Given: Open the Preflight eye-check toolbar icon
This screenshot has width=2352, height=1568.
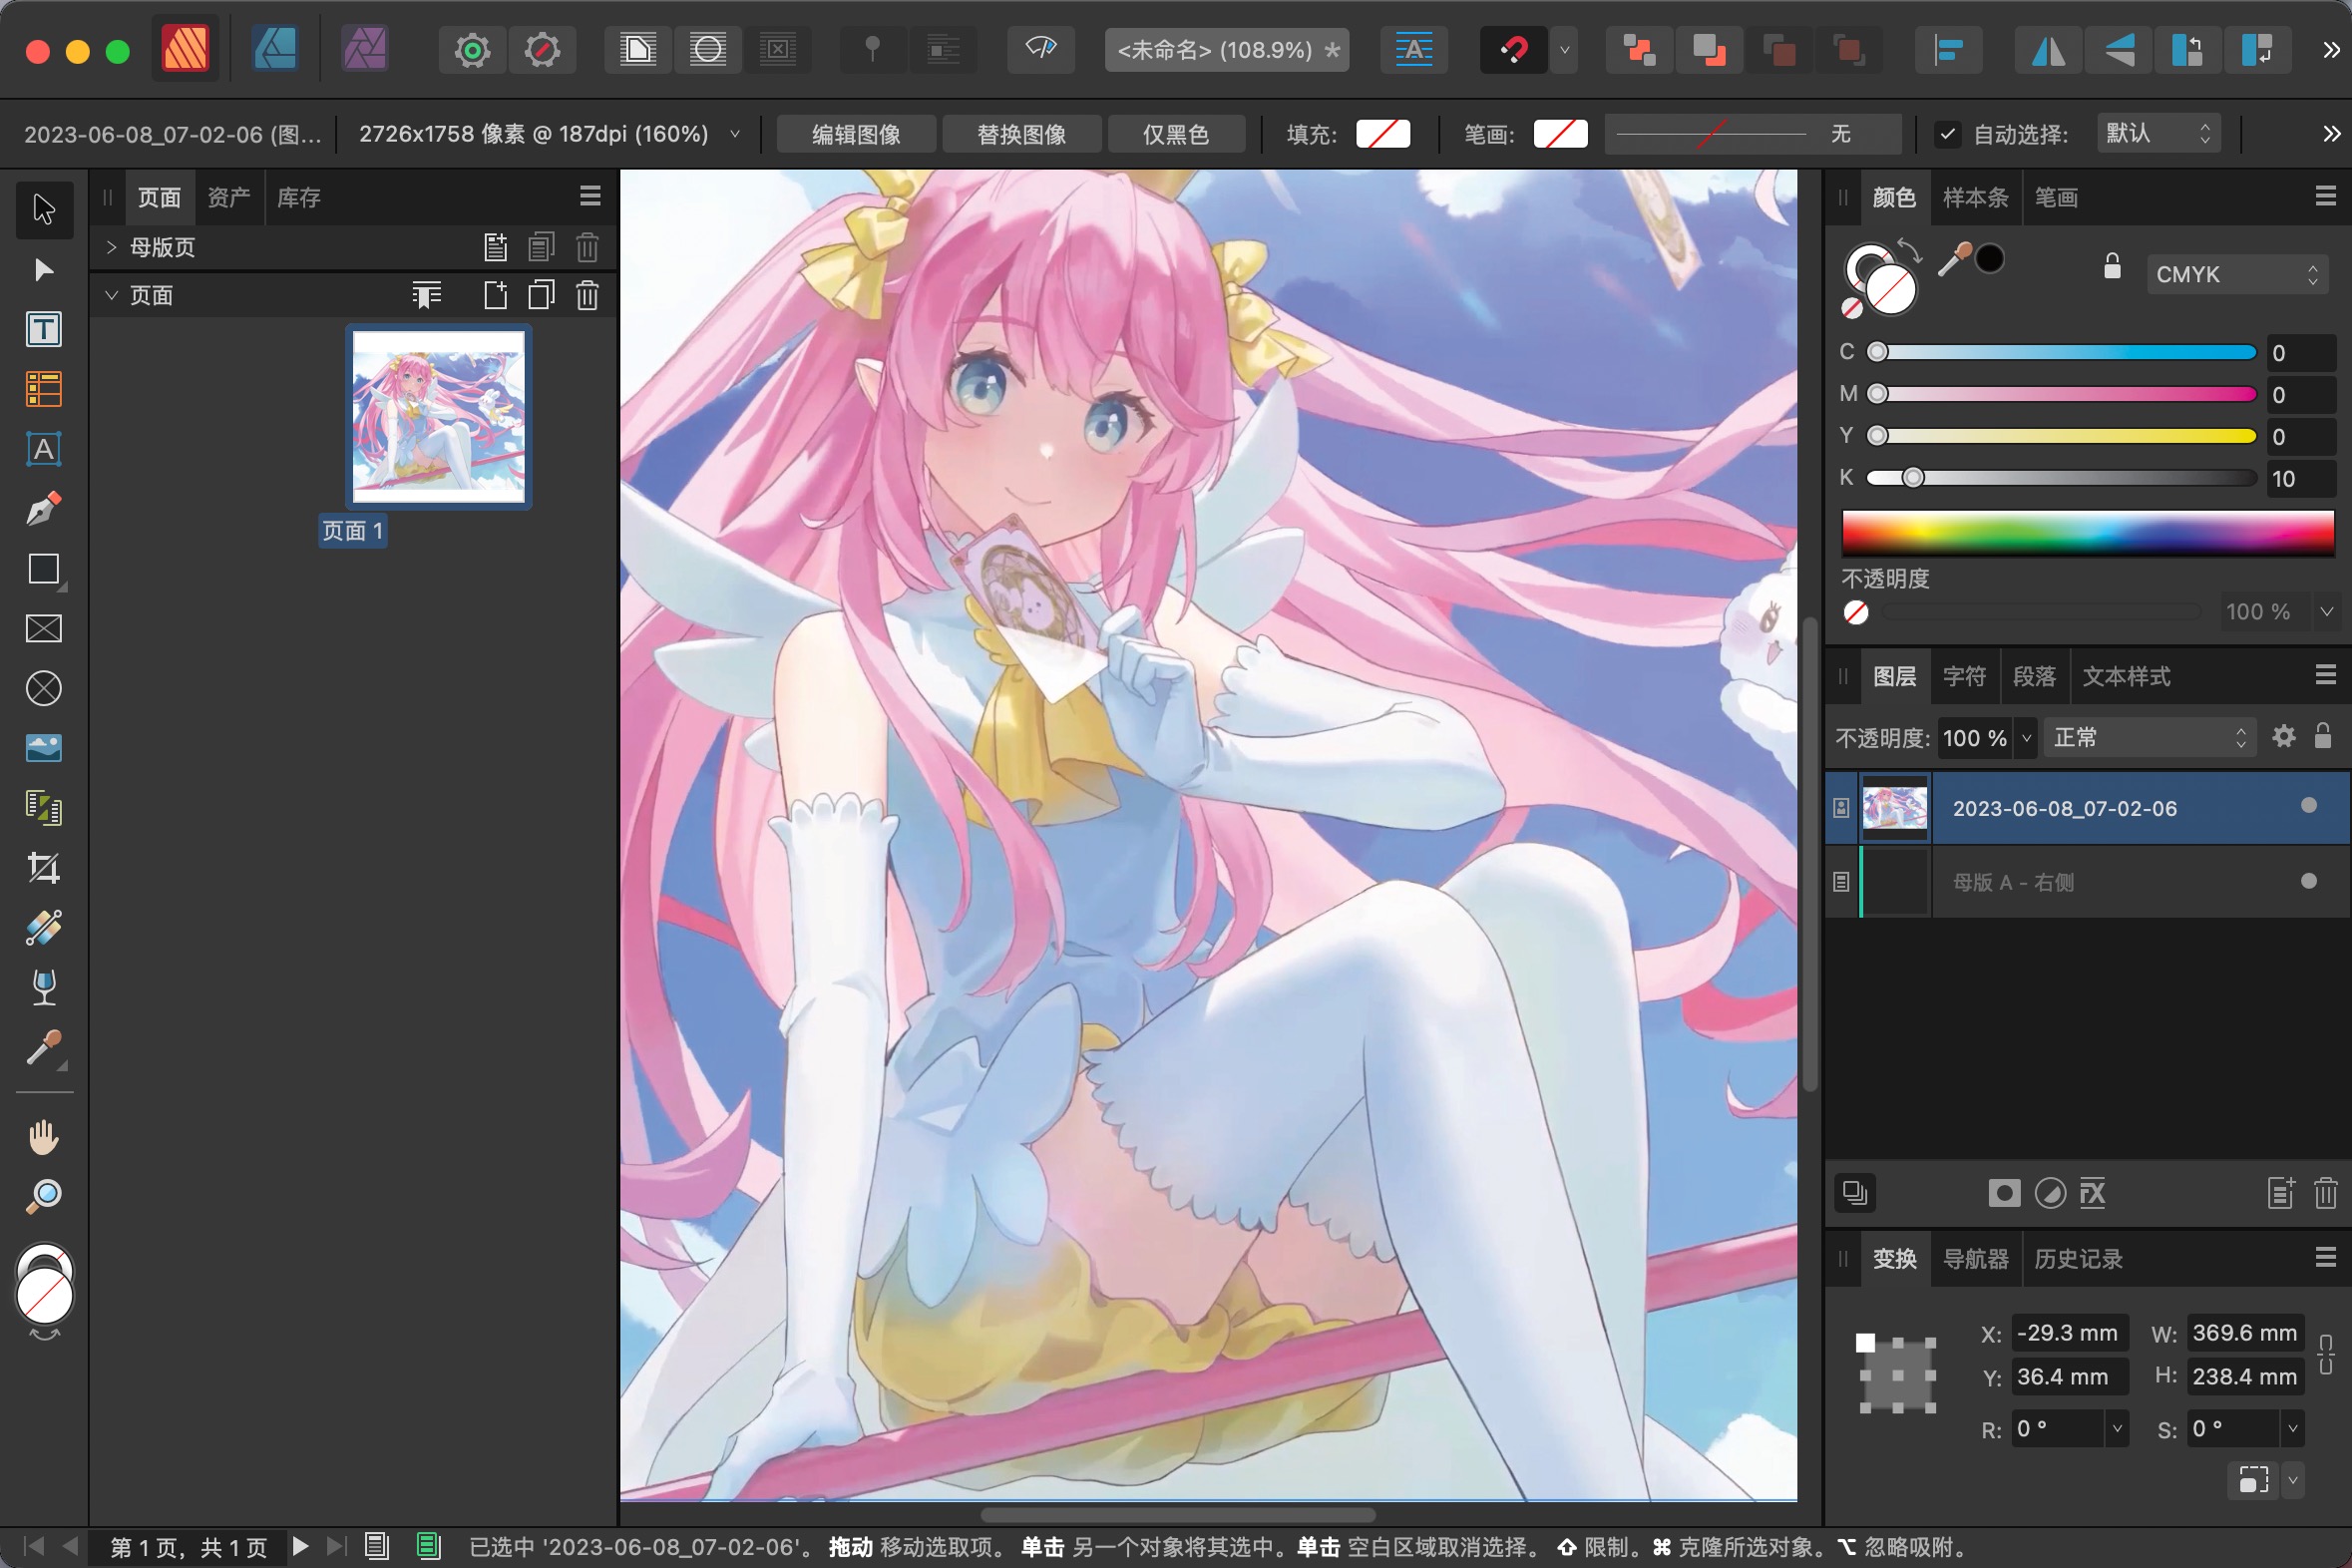Looking at the screenshot, I should pyautogui.click(x=1041, y=49).
